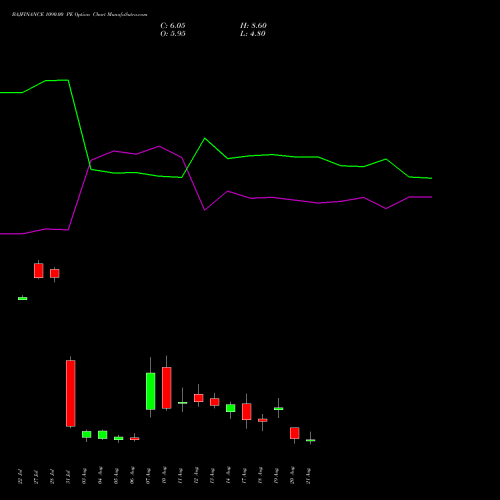Viewport: 500px width, 500px height.
Task: Click the large green candle above 07 Aug
Action: point(151,391)
